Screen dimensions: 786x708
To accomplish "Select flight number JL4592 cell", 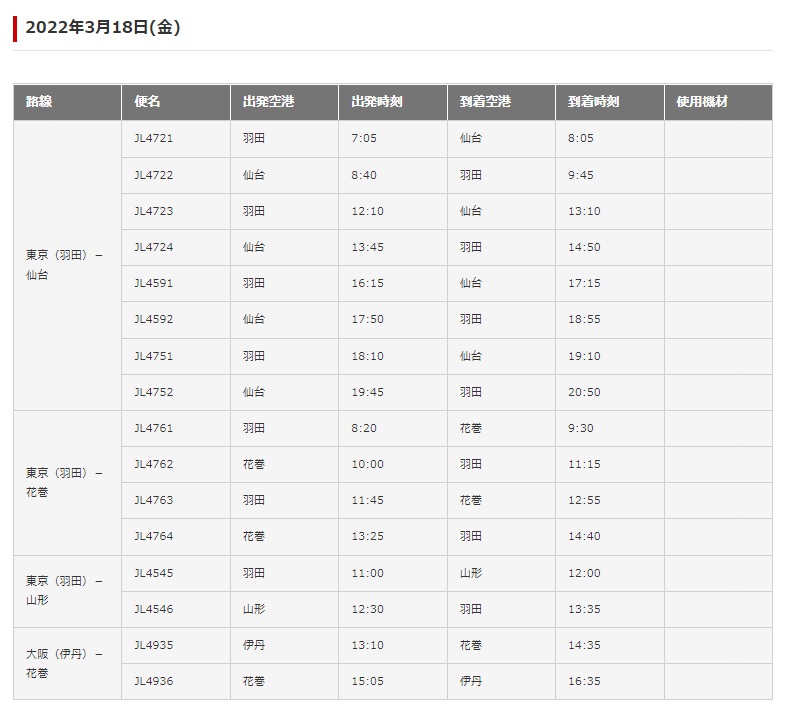I will [175, 320].
